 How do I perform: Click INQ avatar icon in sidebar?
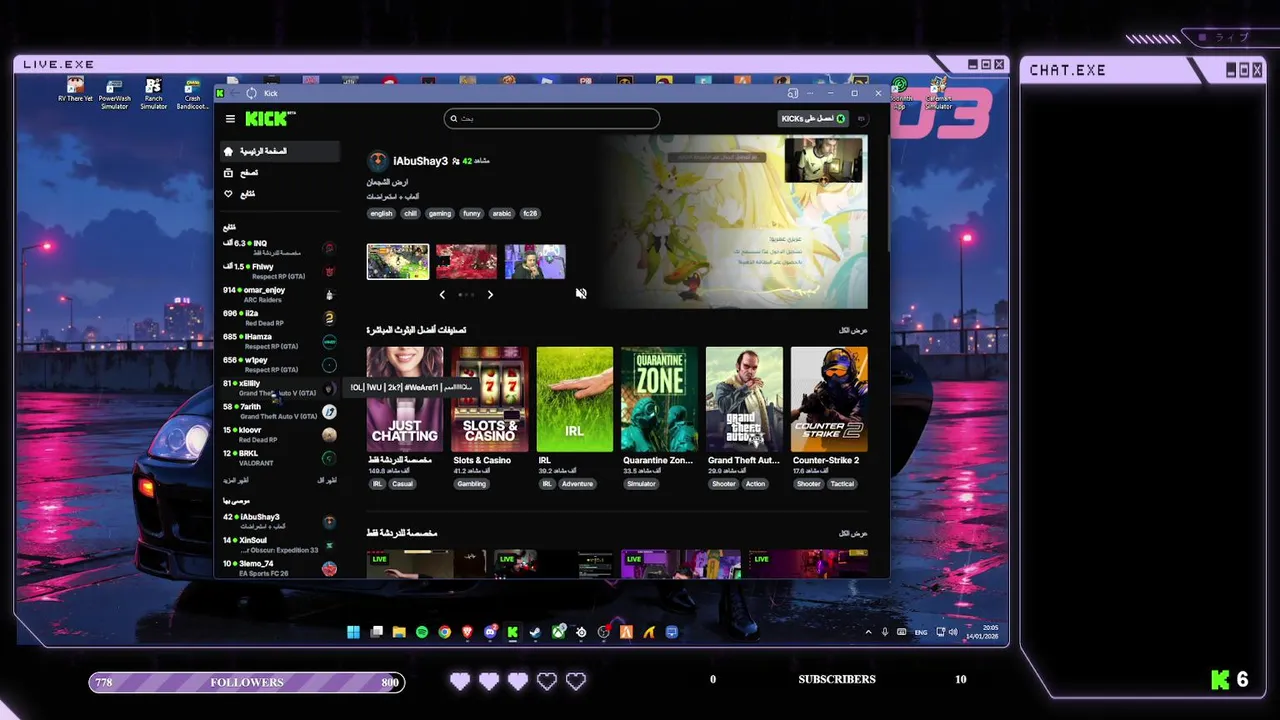pos(329,248)
